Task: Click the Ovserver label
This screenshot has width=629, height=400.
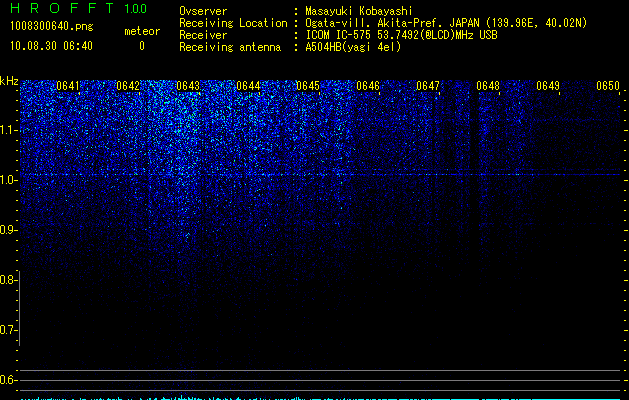Action: (x=203, y=11)
